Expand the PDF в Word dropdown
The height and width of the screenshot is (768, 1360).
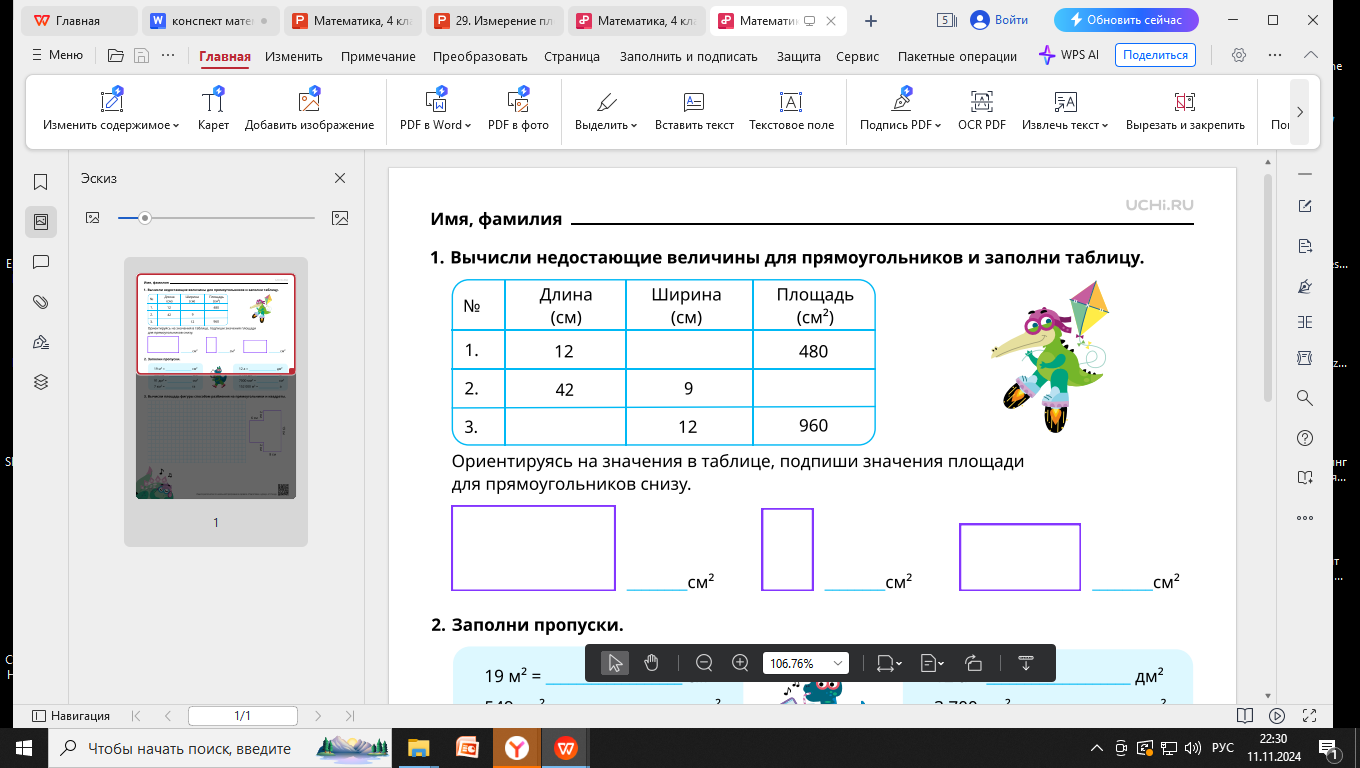point(468,126)
